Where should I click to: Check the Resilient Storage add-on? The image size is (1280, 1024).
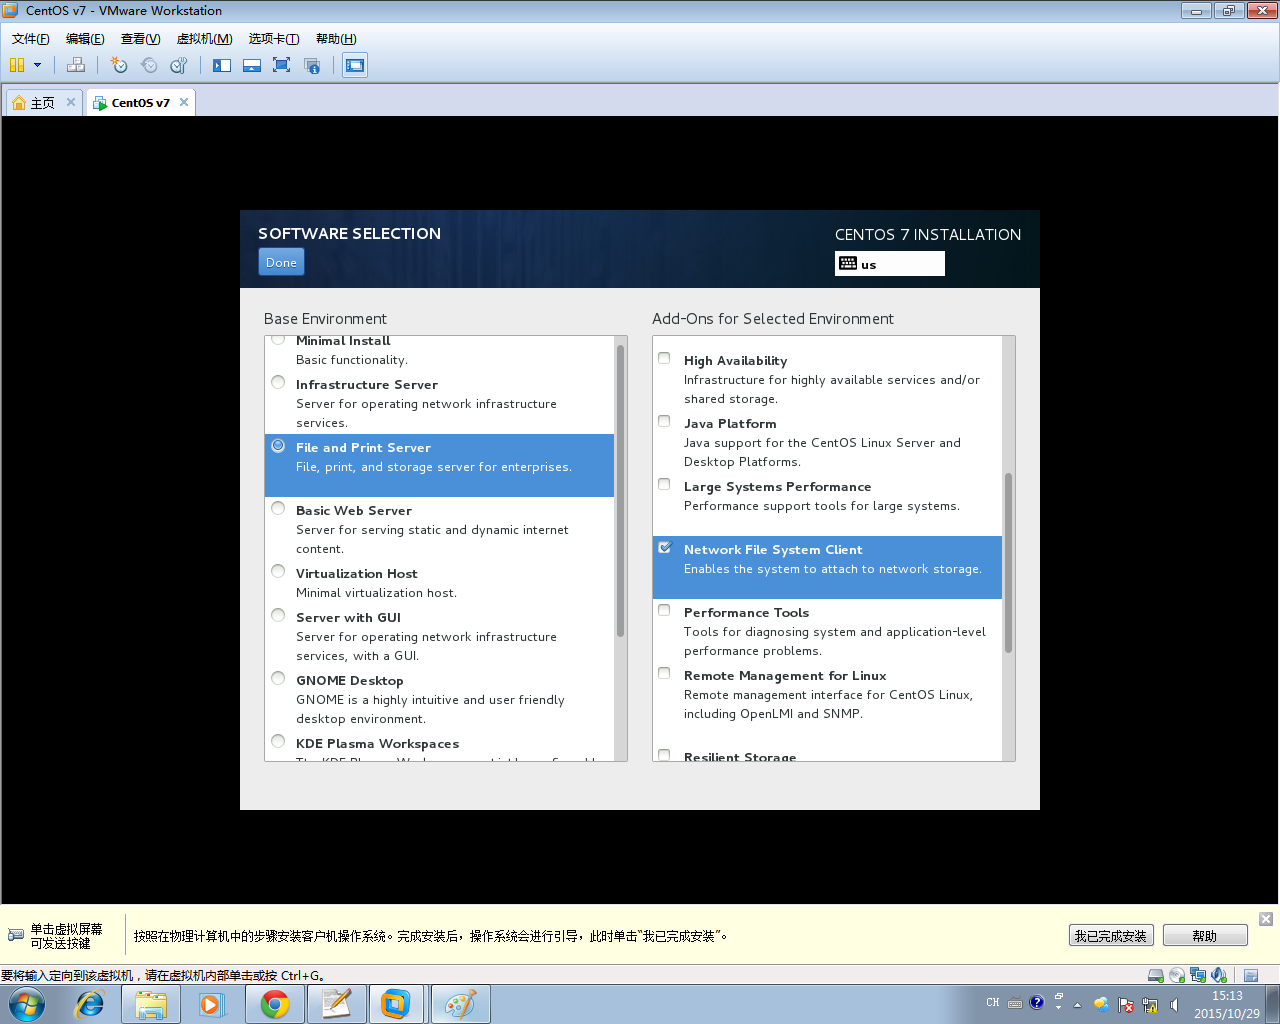click(x=664, y=755)
